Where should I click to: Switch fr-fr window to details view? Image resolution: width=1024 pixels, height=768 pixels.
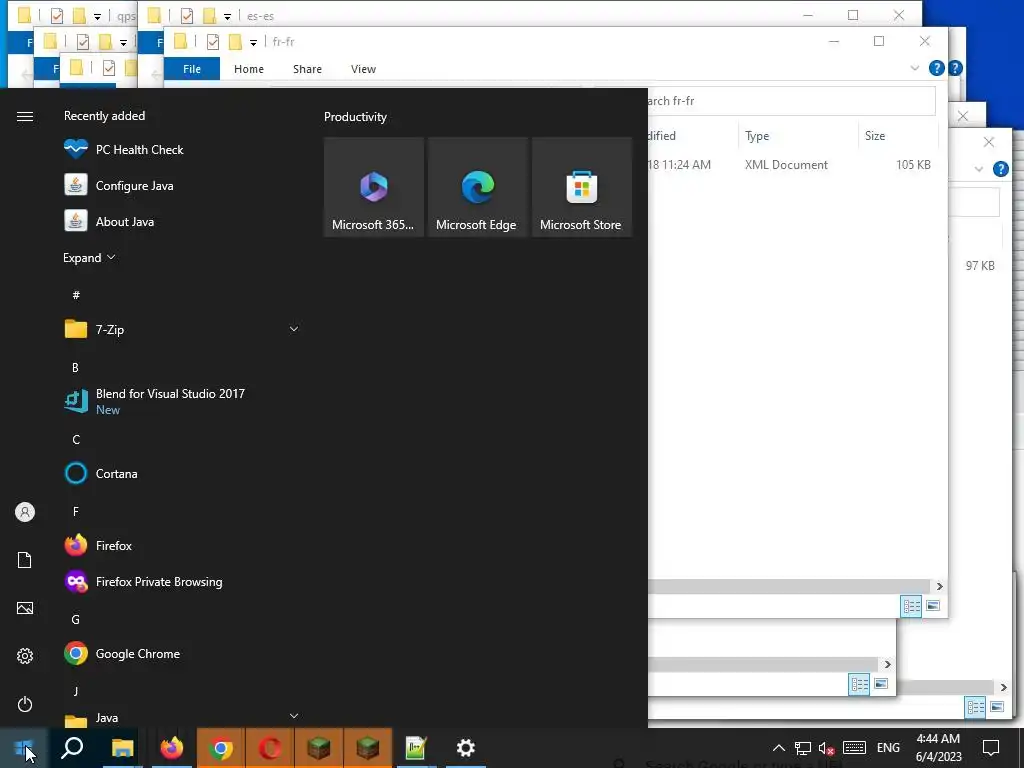coord(912,606)
